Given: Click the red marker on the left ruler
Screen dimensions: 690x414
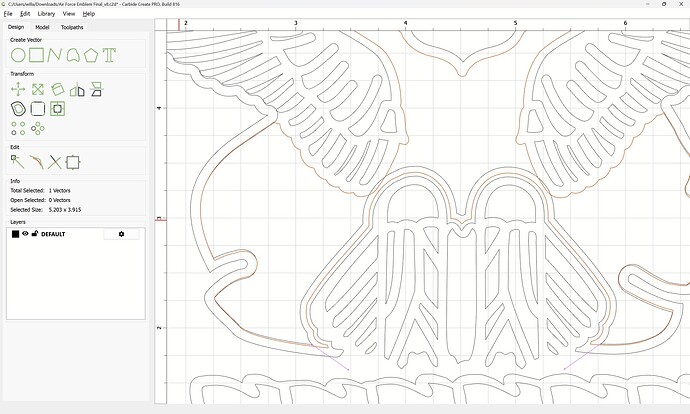Looking at the screenshot, I should tap(161, 219).
